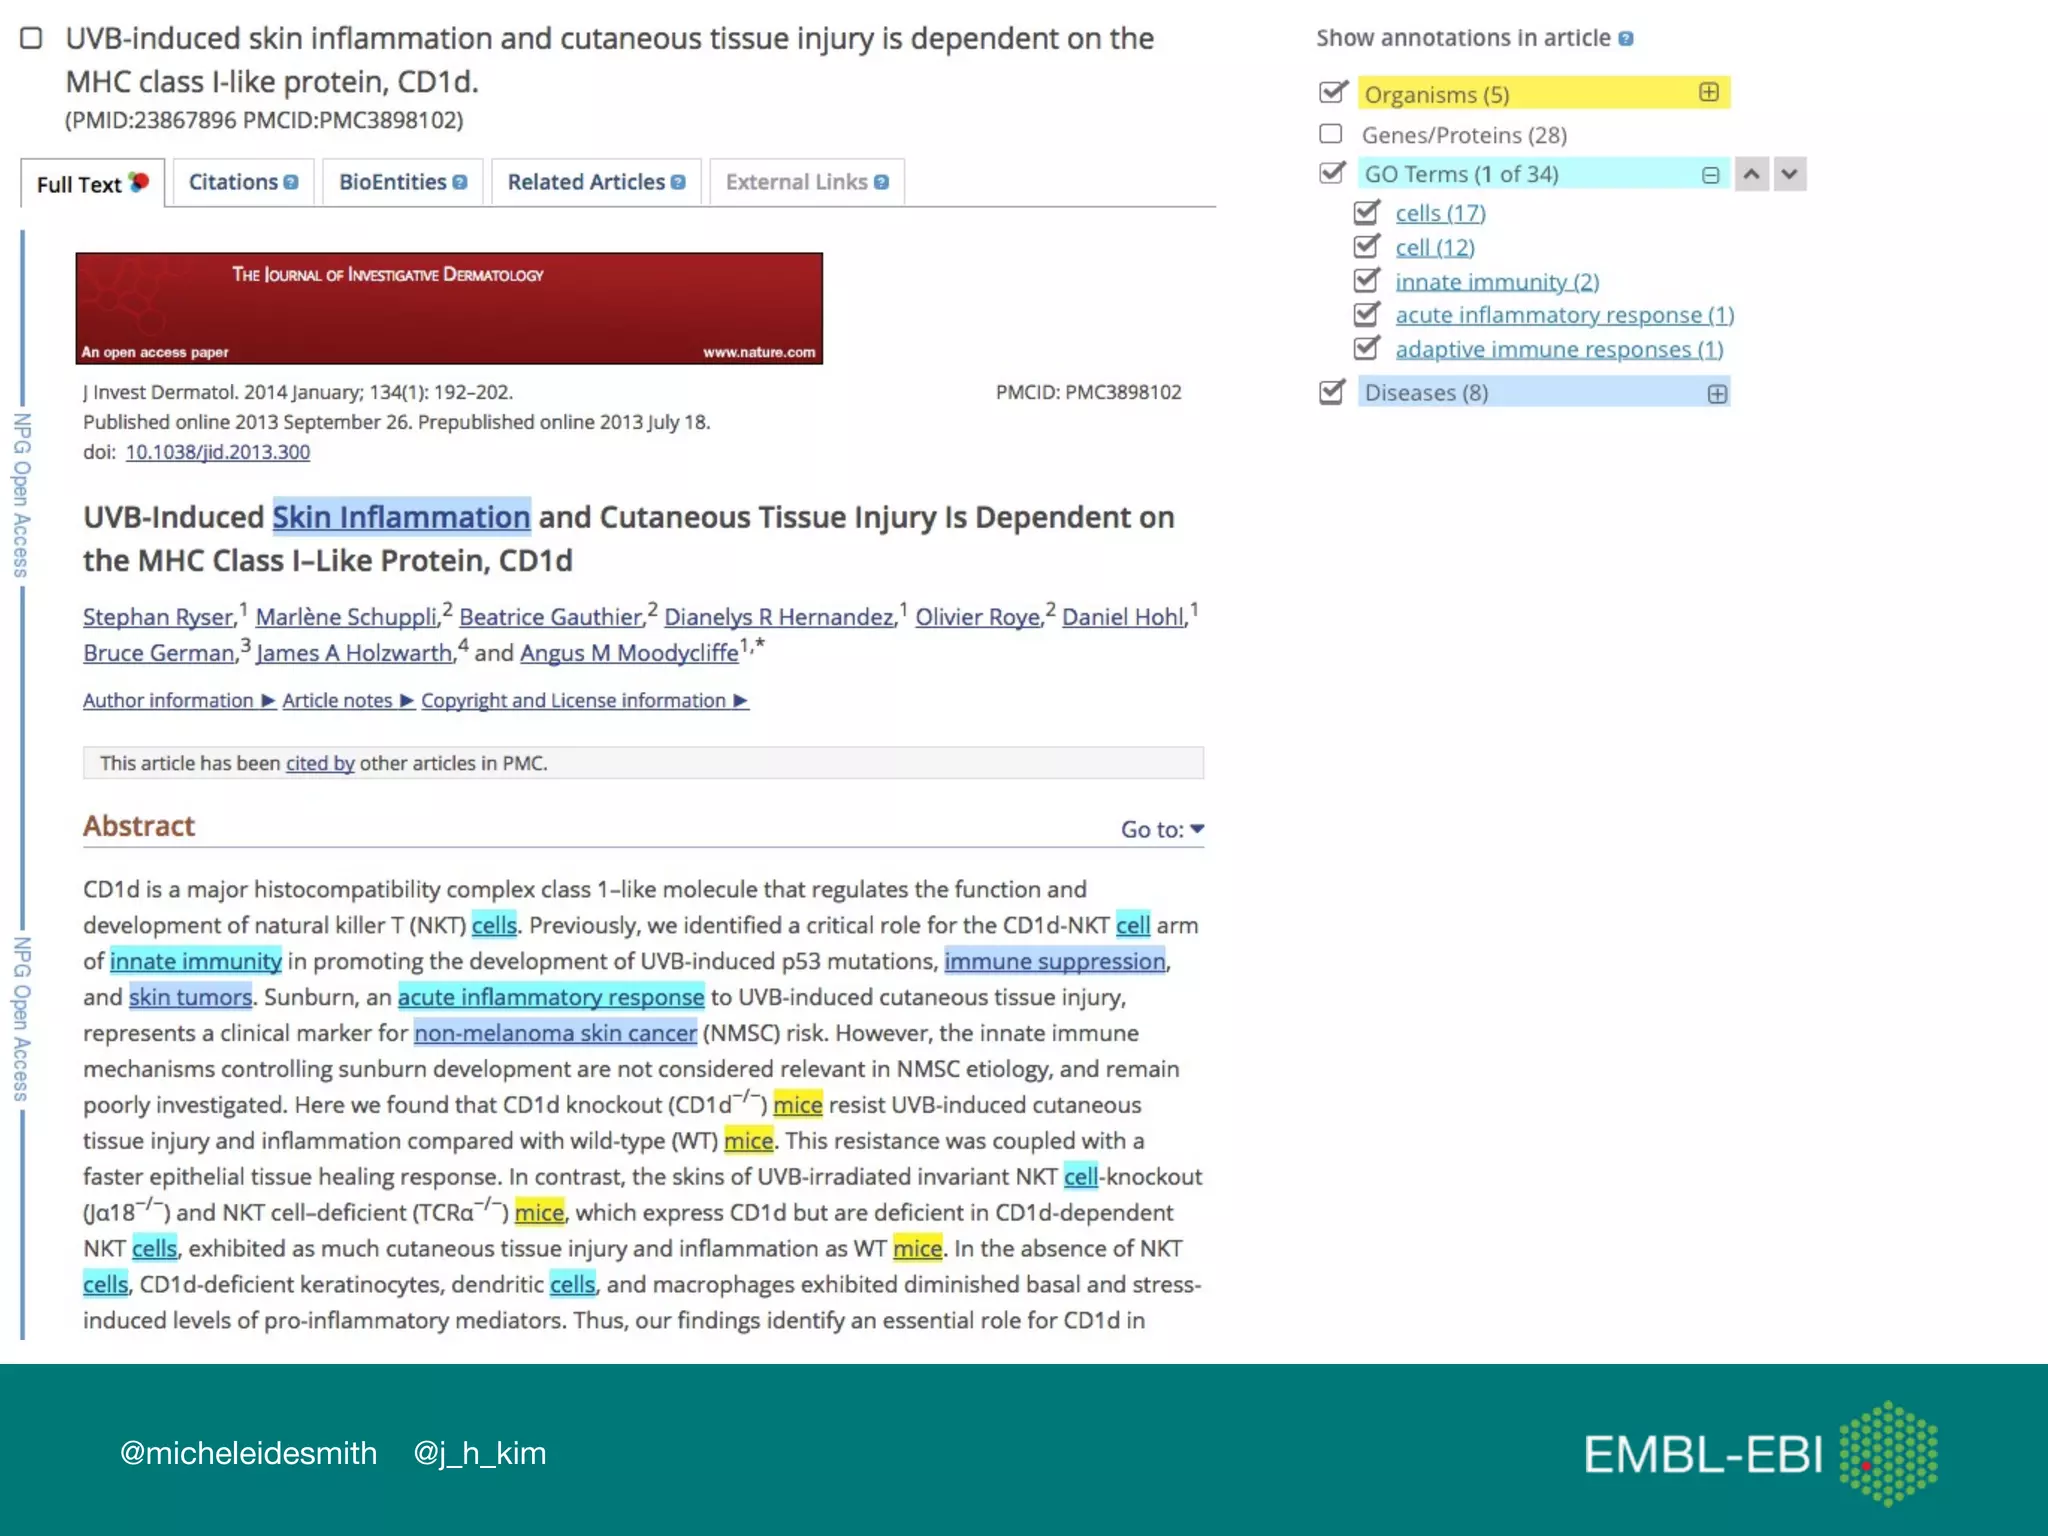2048x1536 pixels.
Task: Enable the Genes/Proteins annotations checkbox
Action: [x=1331, y=134]
